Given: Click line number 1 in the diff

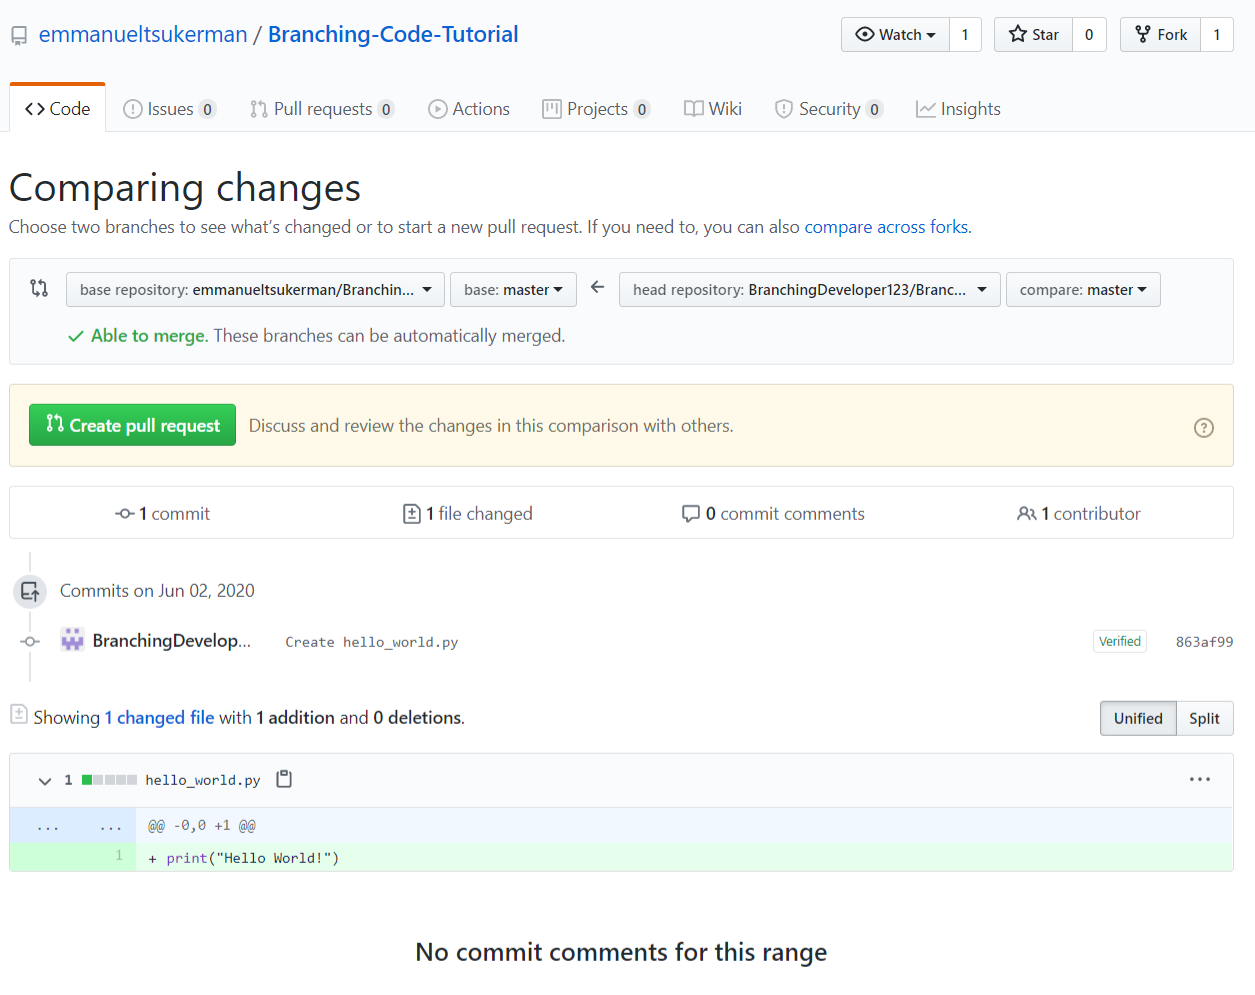Looking at the screenshot, I should coord(119,856).
